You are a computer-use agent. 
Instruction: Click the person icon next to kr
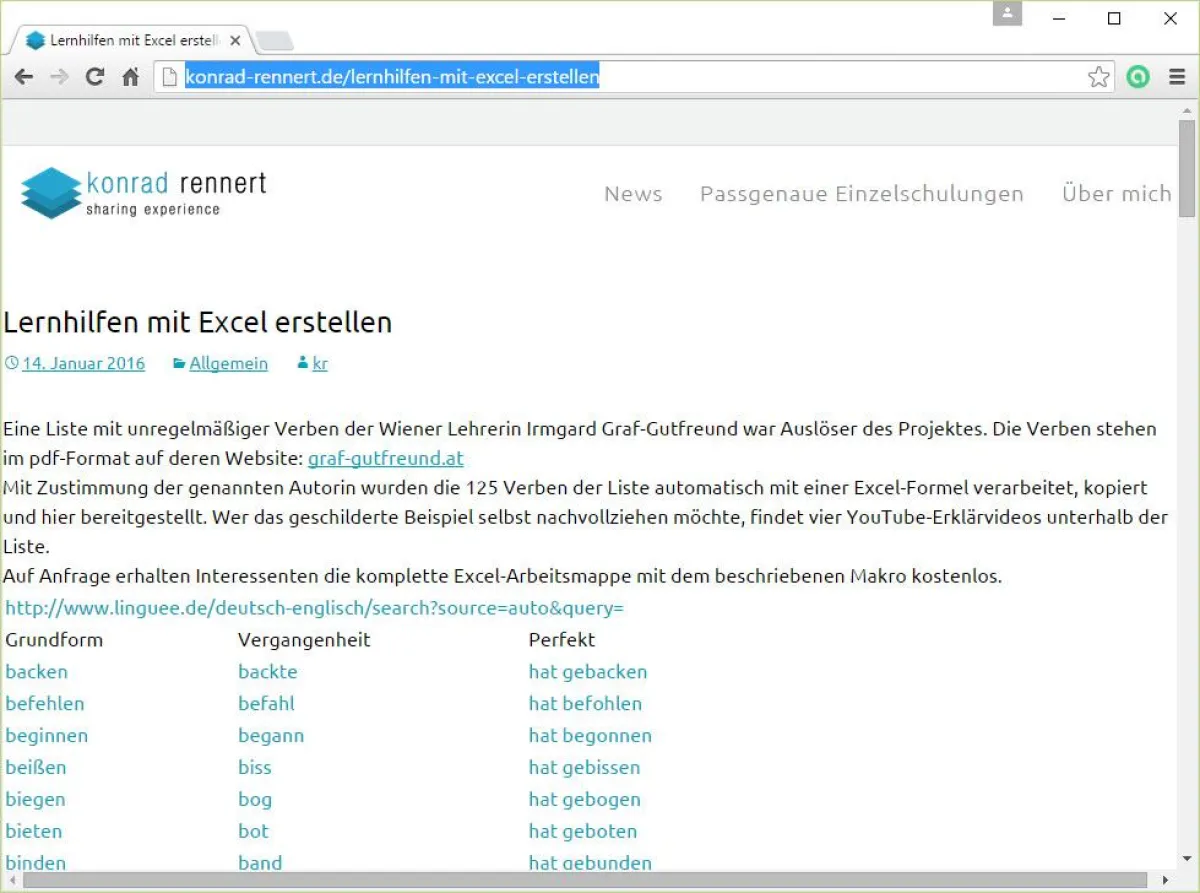(302, 363)
